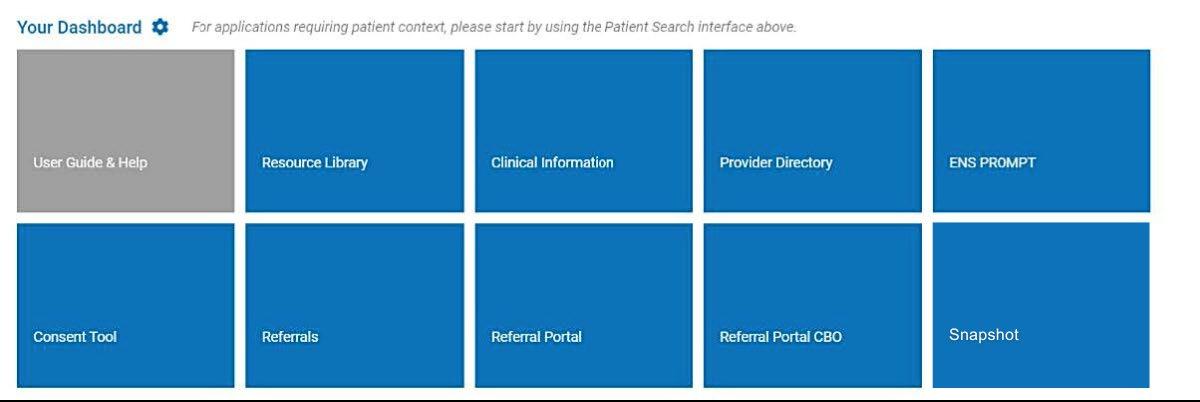The width and height of the screenshot is (1200, 402).
Task: Click the 'Snapshot' label text
Action: 983,335
